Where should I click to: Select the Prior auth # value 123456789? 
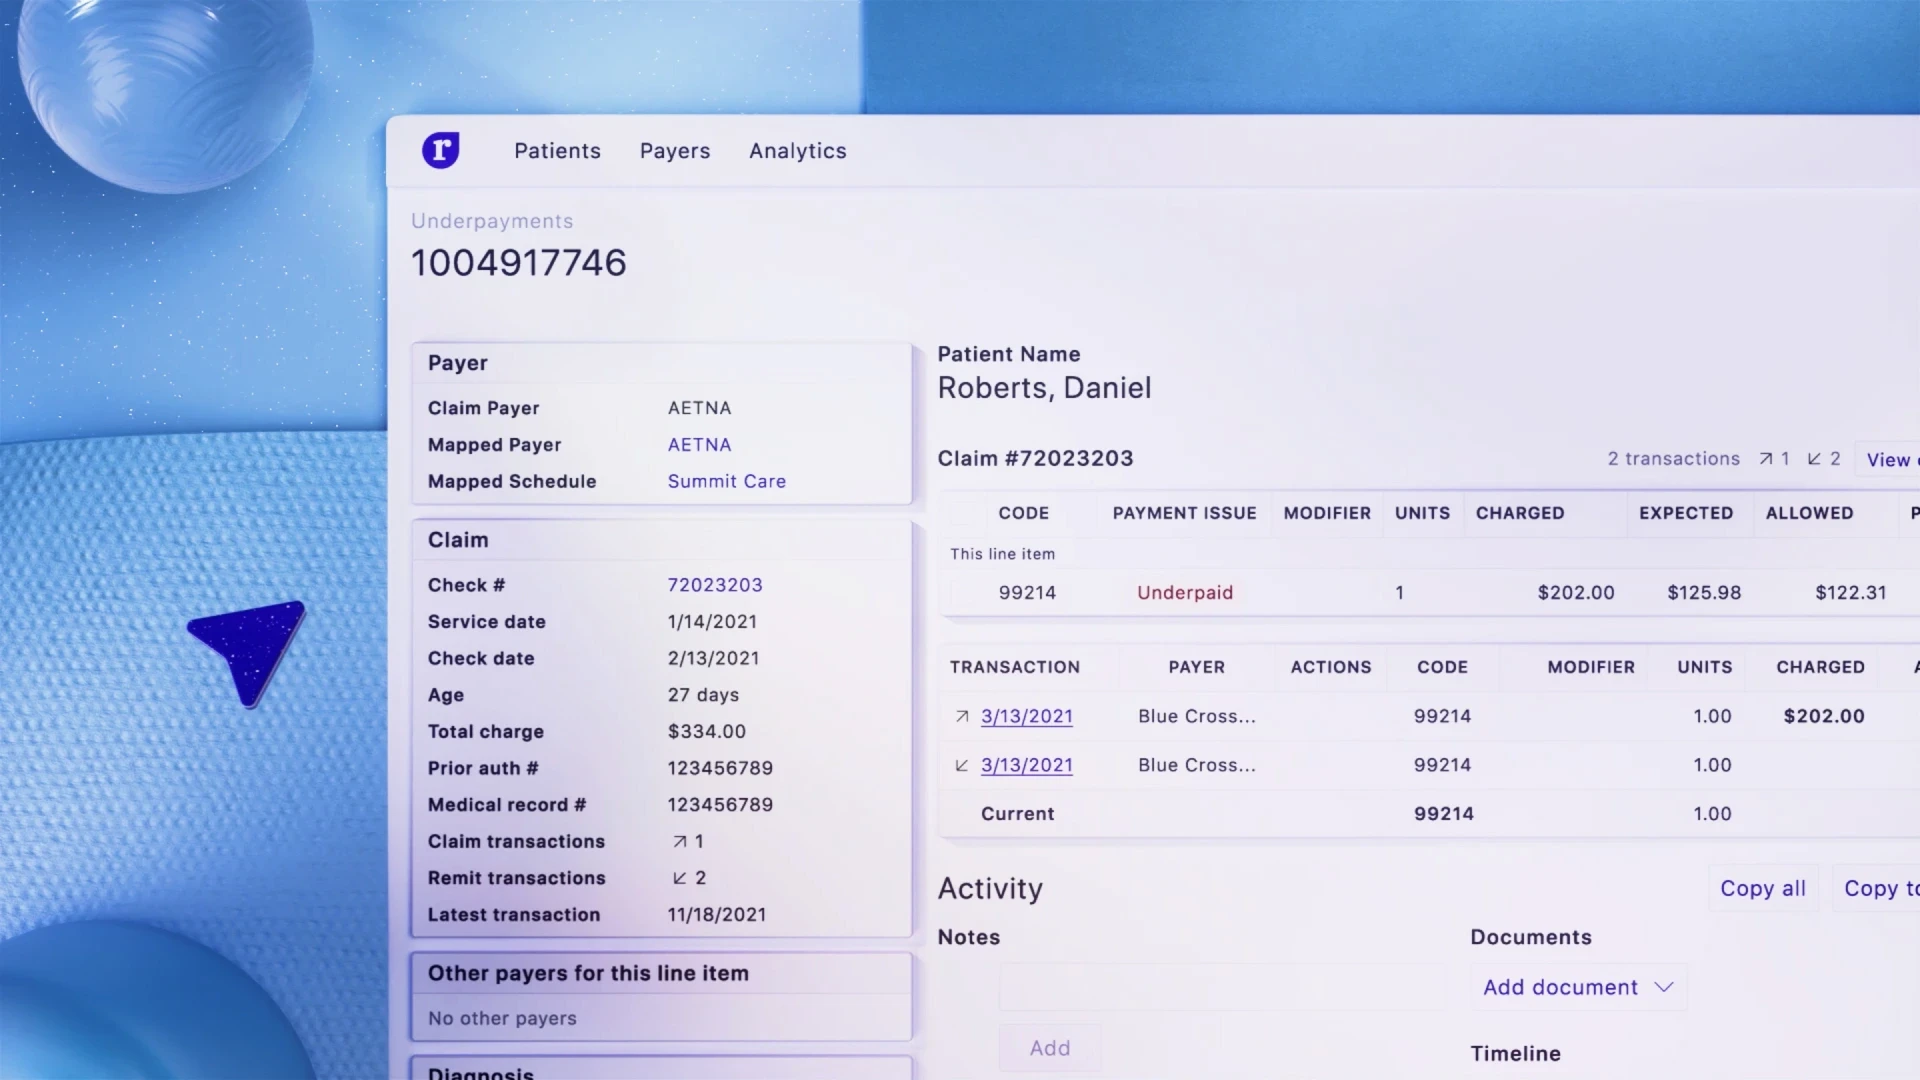point(720,768)
